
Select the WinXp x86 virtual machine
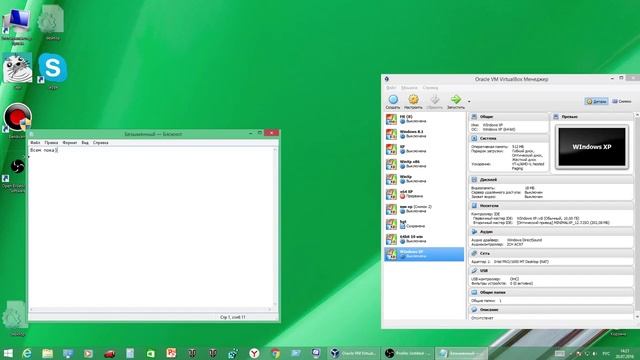tap(424, 164)
